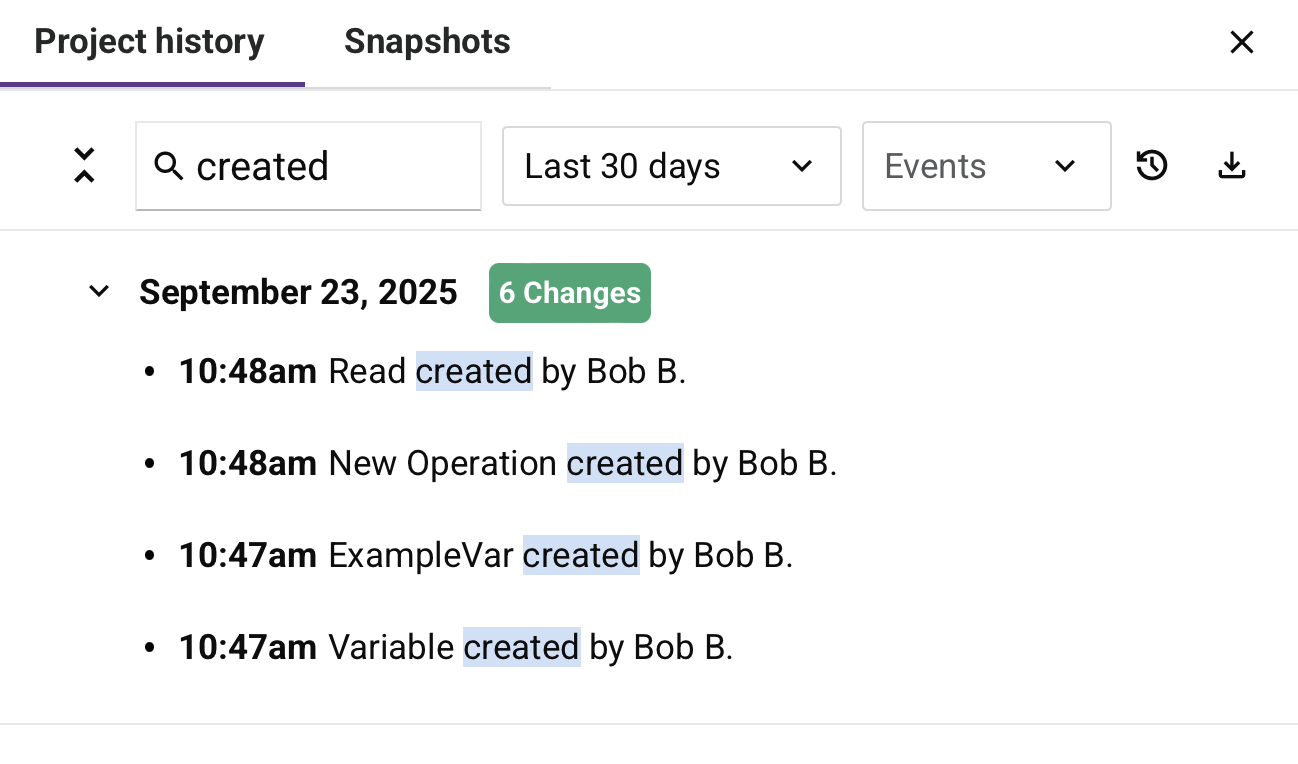Switch to the Project history tab
Viewport: 1298px width, 764px height.
click(x=150, y=42)
